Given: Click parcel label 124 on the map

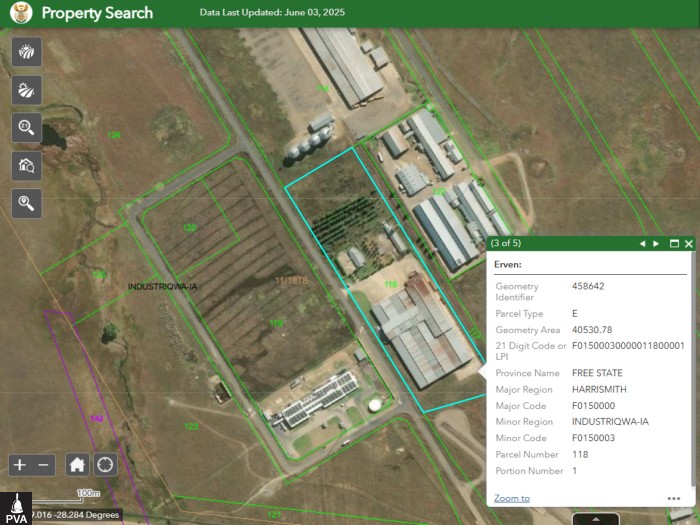Looking at the screenshot, I should (x=114, y=135).
